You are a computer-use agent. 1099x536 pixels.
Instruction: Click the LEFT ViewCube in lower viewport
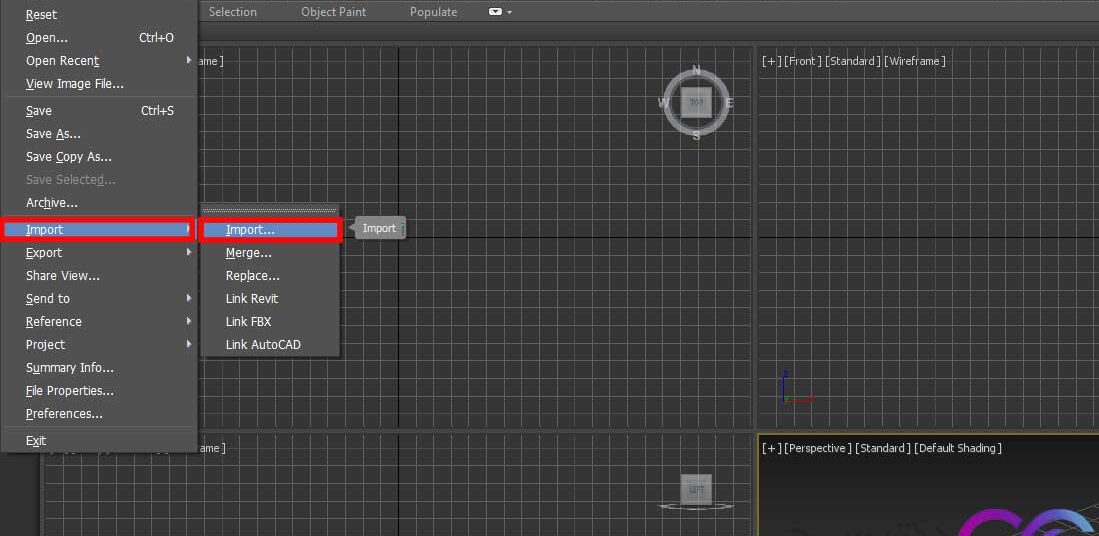point(696,489)
